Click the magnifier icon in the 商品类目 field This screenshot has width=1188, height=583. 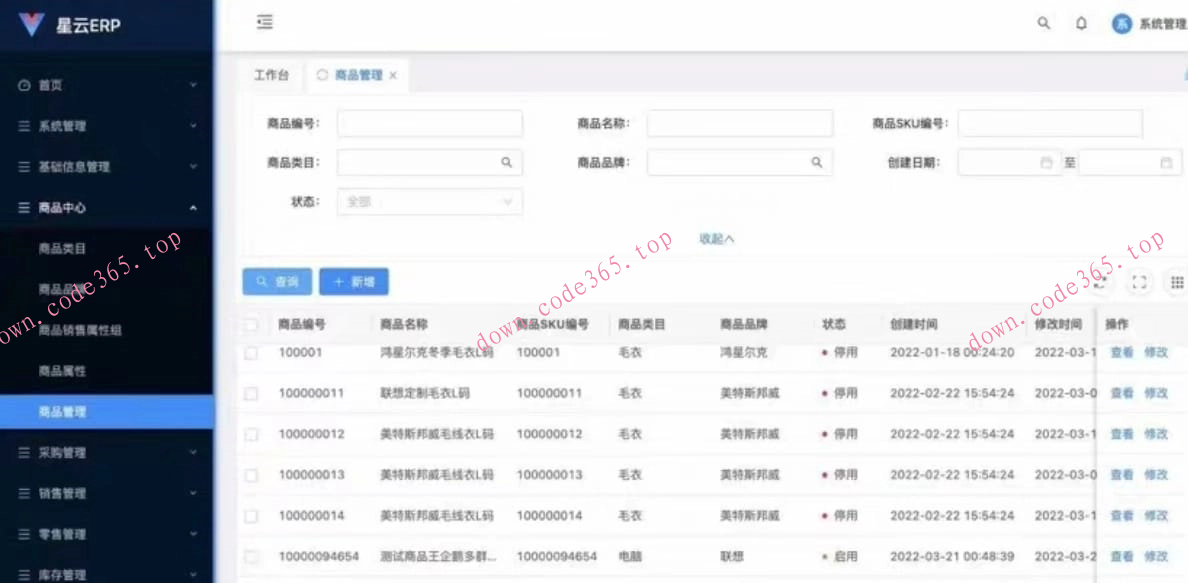(x=508, y=161)
